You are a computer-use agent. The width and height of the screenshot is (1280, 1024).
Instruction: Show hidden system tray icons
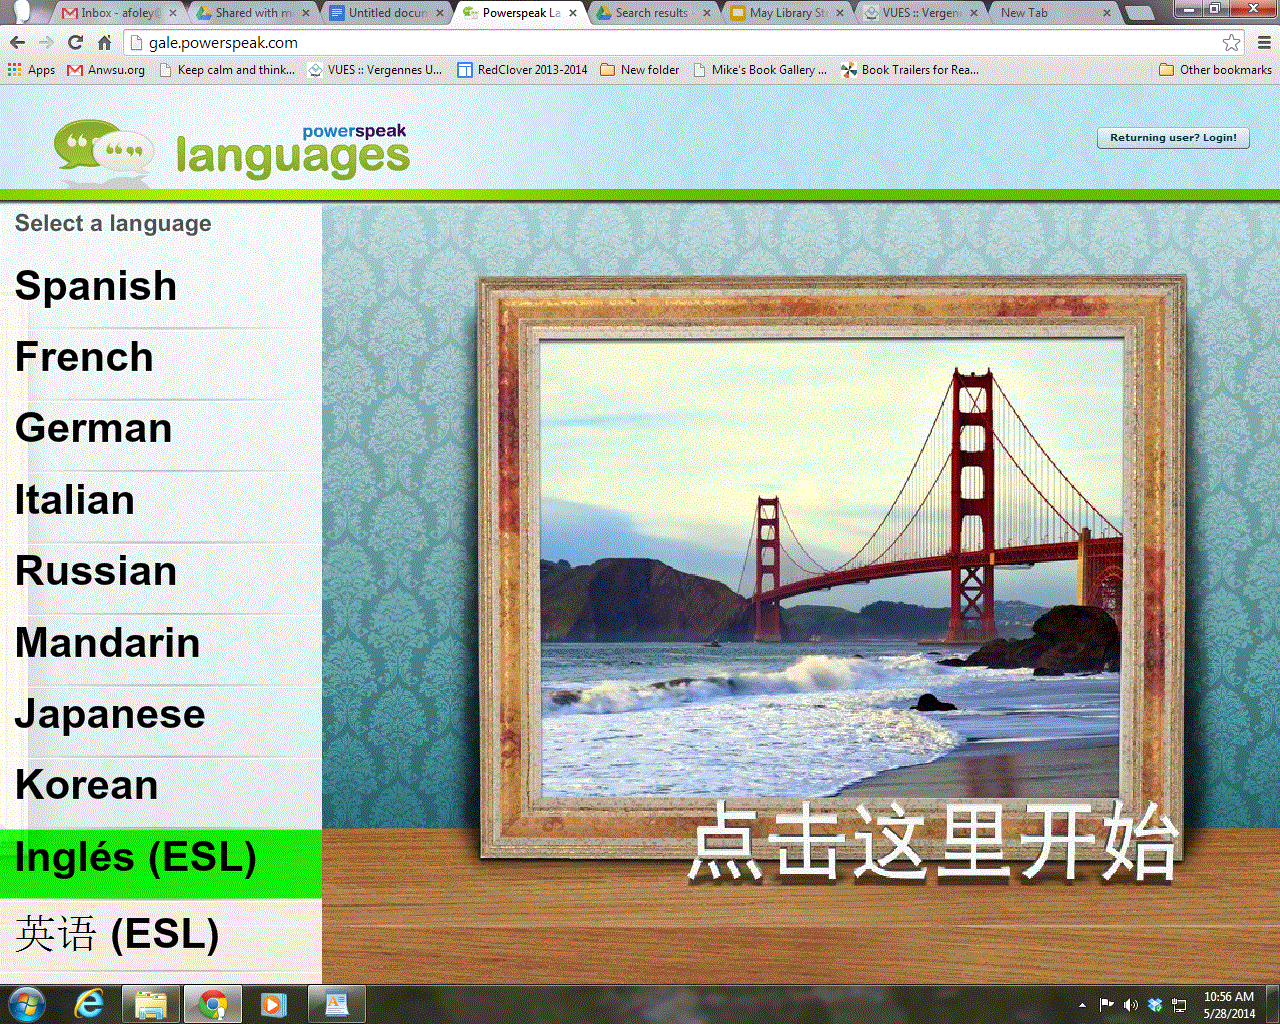coord(1082,1005)
